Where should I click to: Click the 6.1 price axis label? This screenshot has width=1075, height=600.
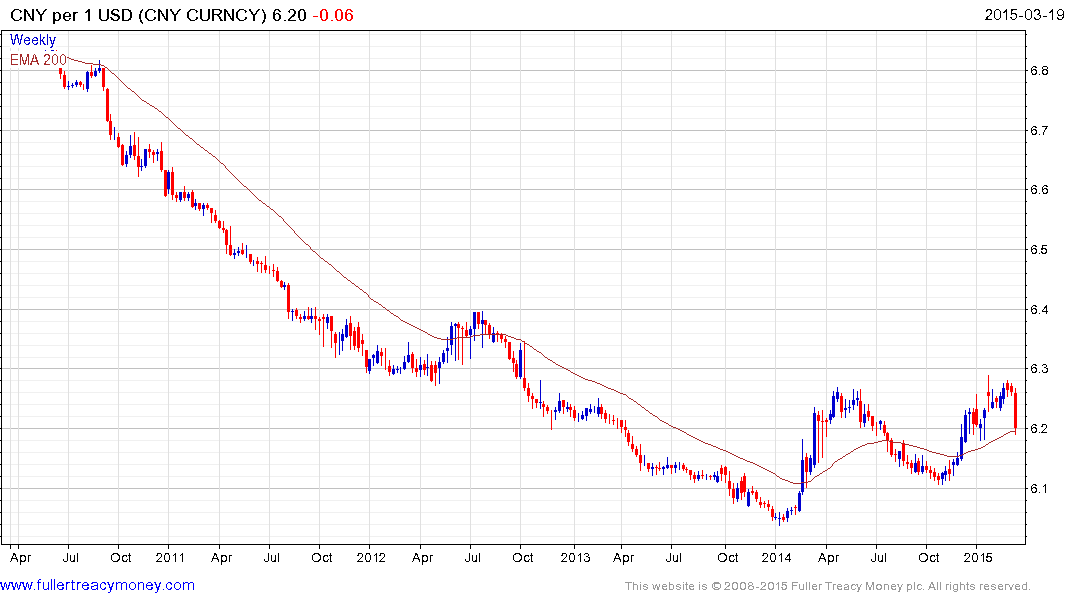coord(1039,488)
